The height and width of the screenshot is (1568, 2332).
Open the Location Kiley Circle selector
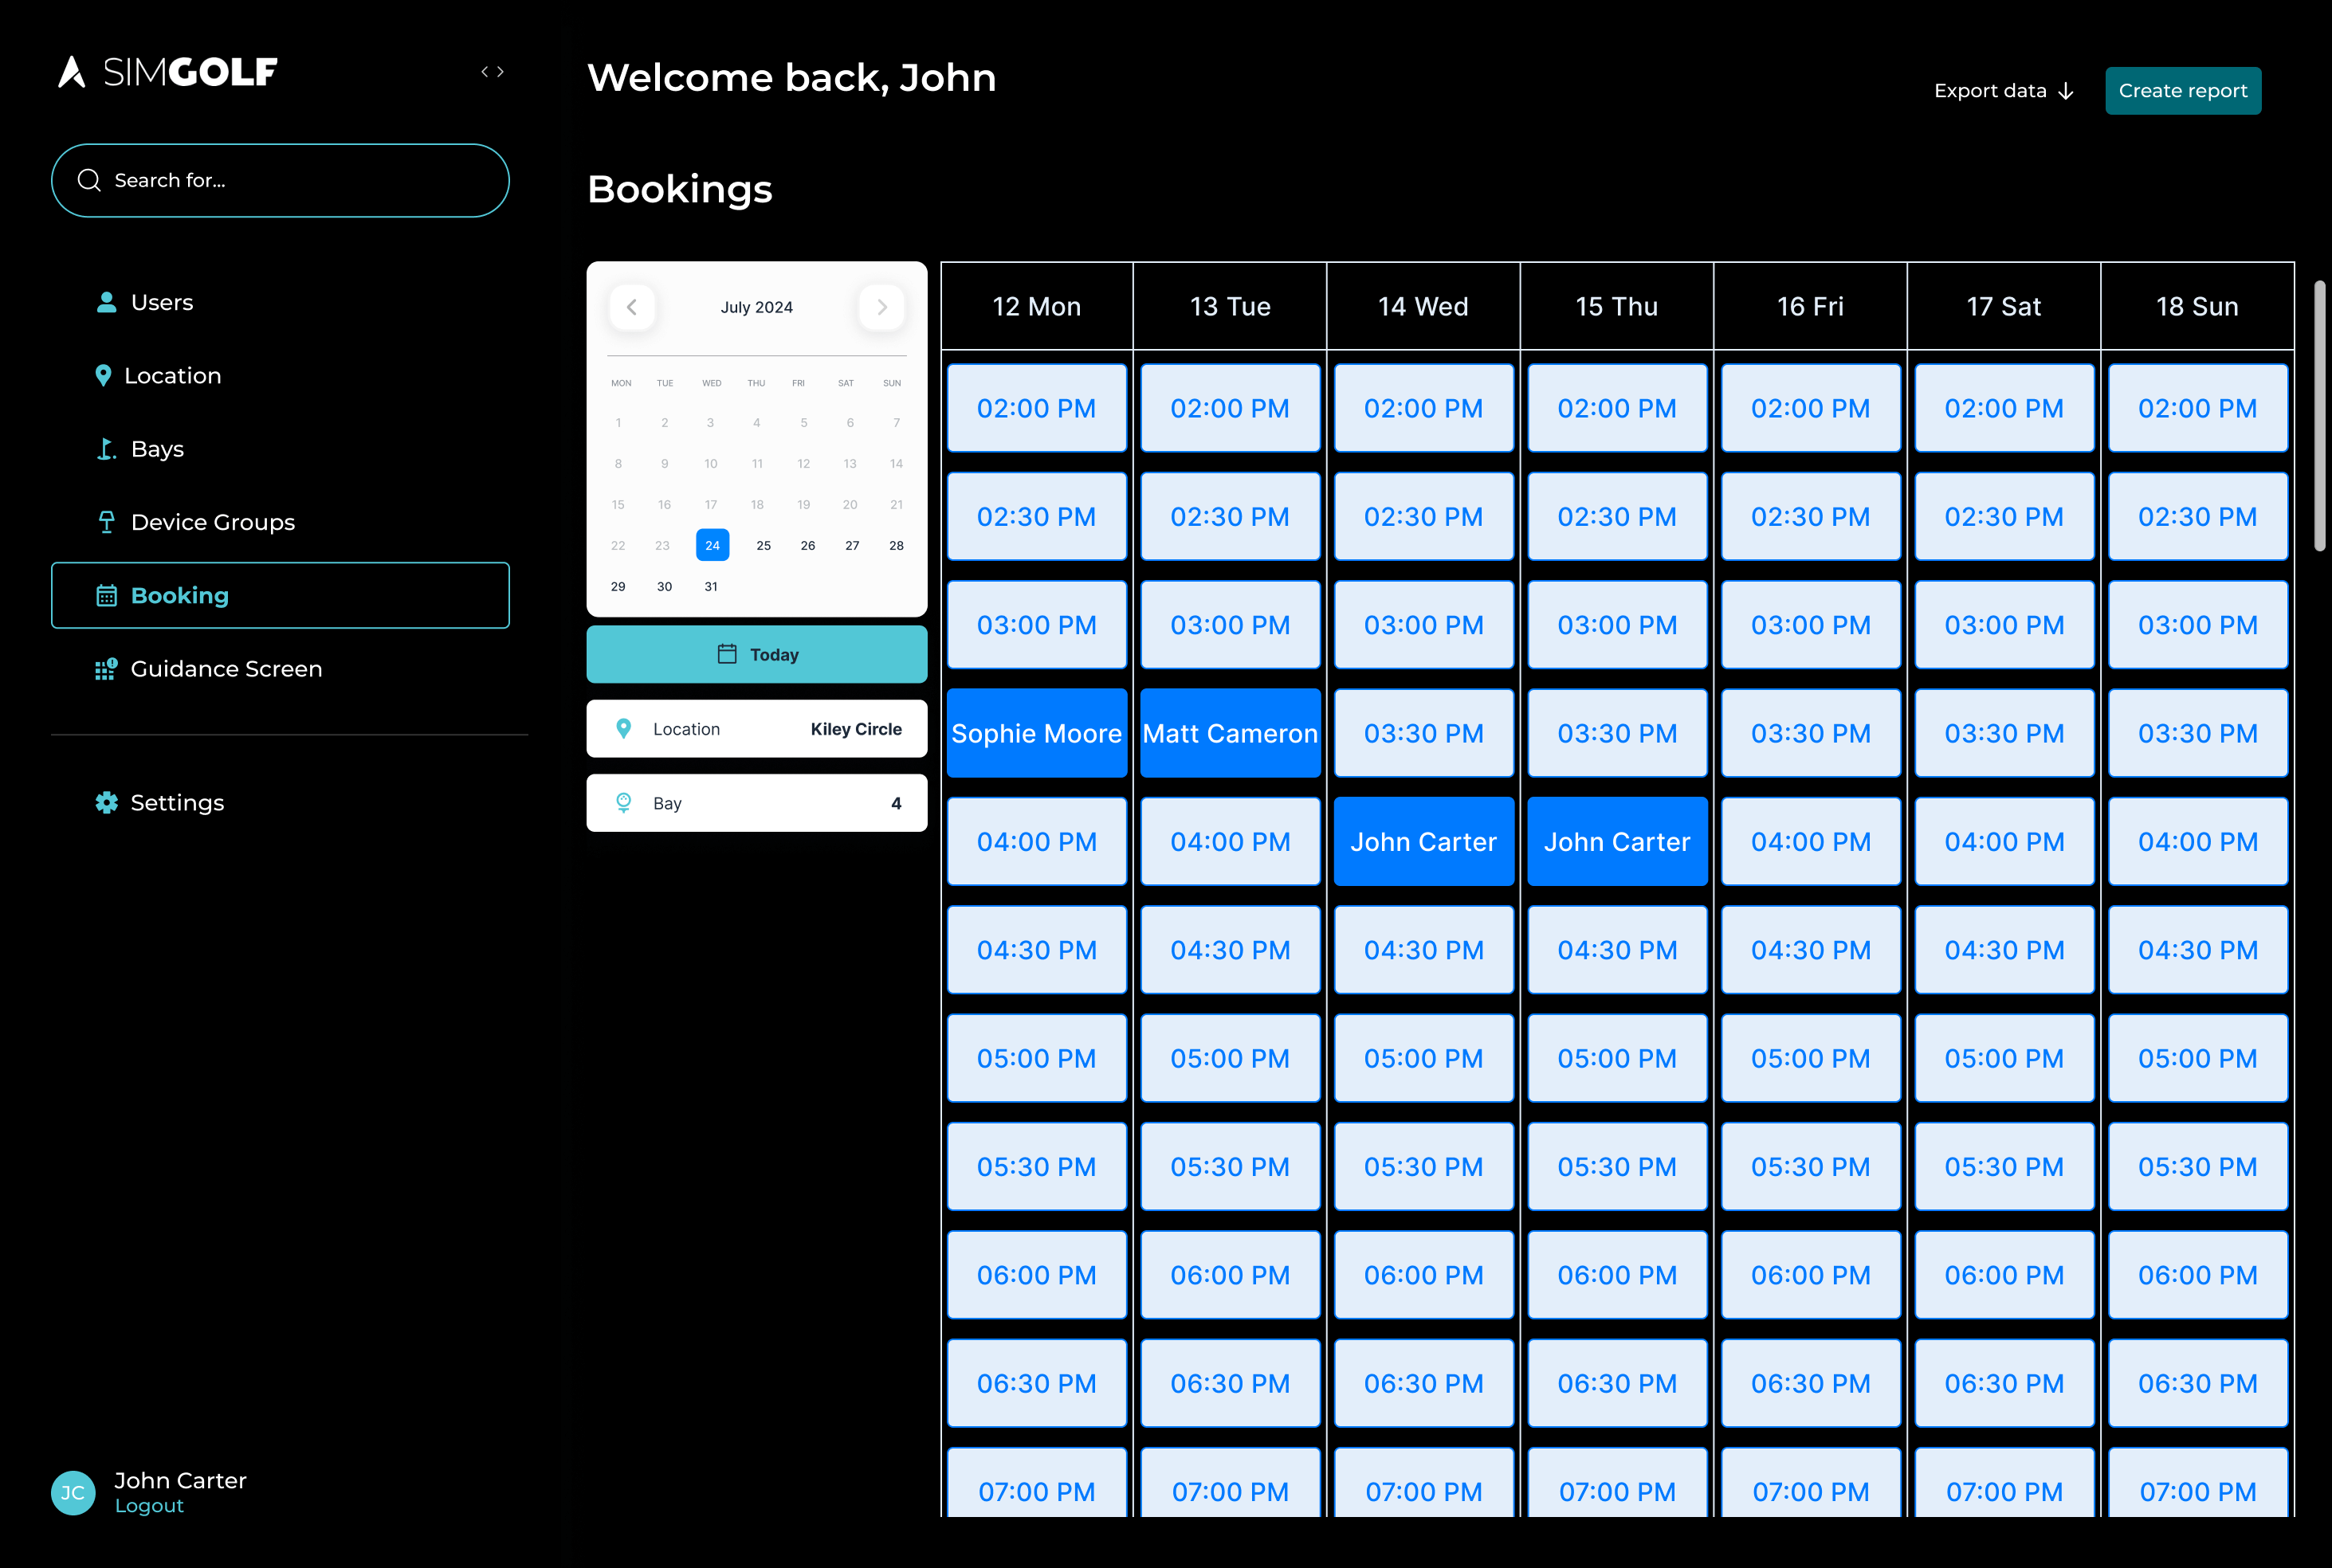(x=756, y=729)
